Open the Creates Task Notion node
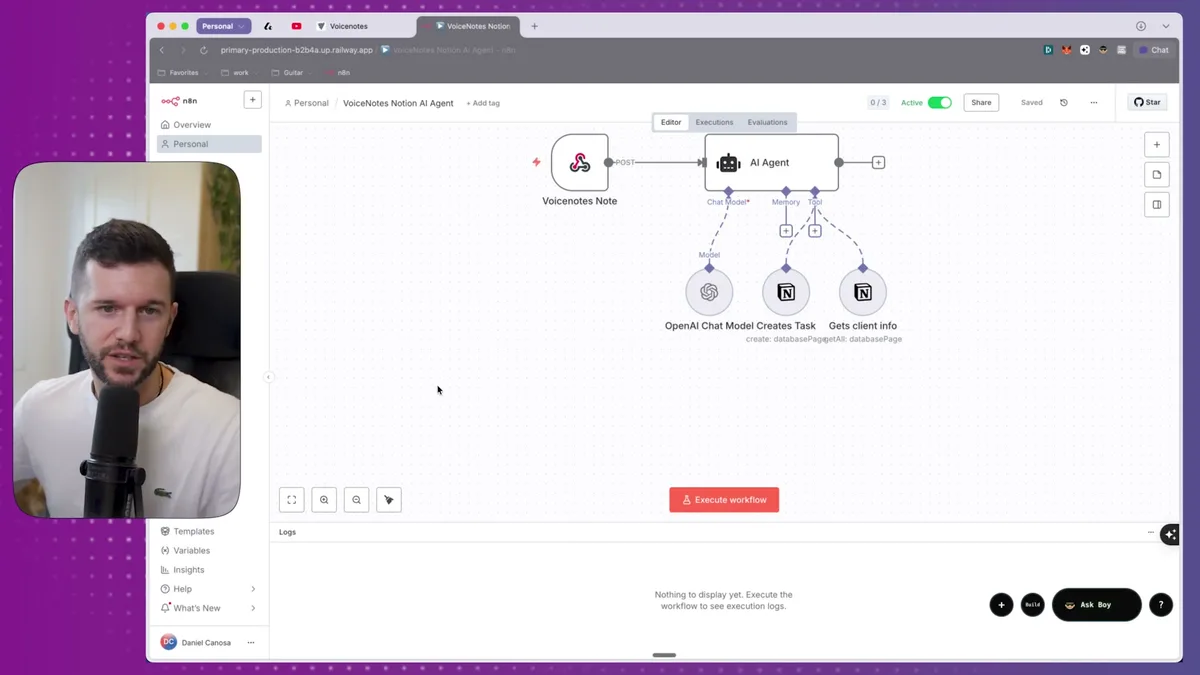Viewport: 1200px width, 675px height. tap(786, 292)
